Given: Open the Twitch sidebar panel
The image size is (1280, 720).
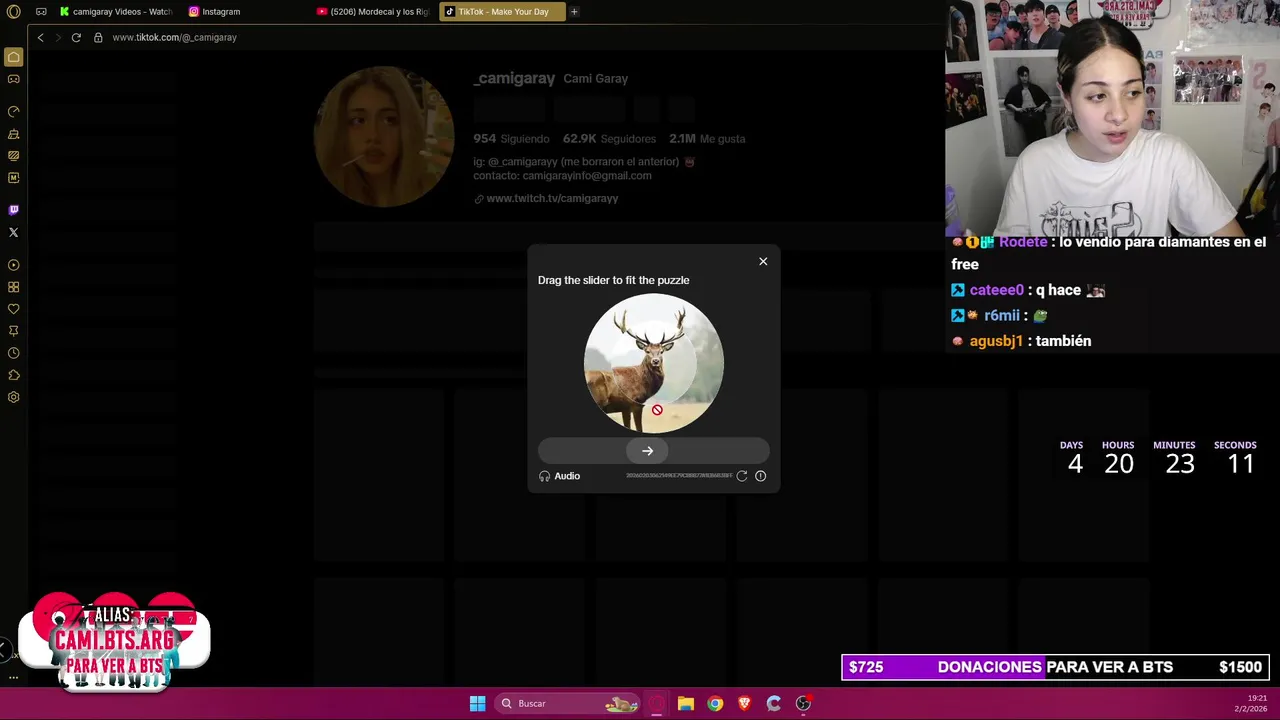Looking at the screenshot, I should point(13,210).
